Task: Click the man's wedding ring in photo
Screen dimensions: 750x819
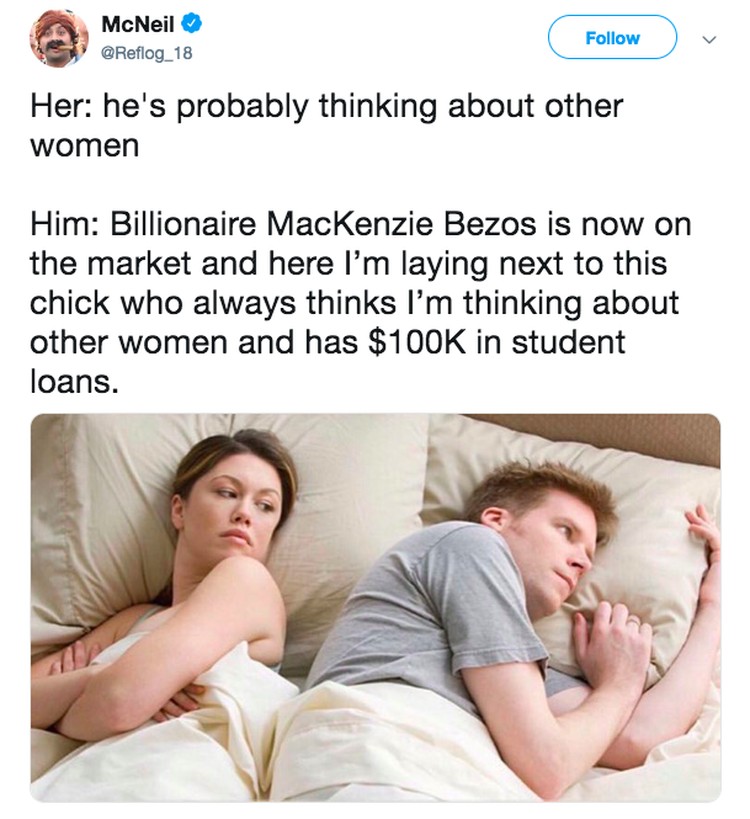Action: tap(633, 623)
